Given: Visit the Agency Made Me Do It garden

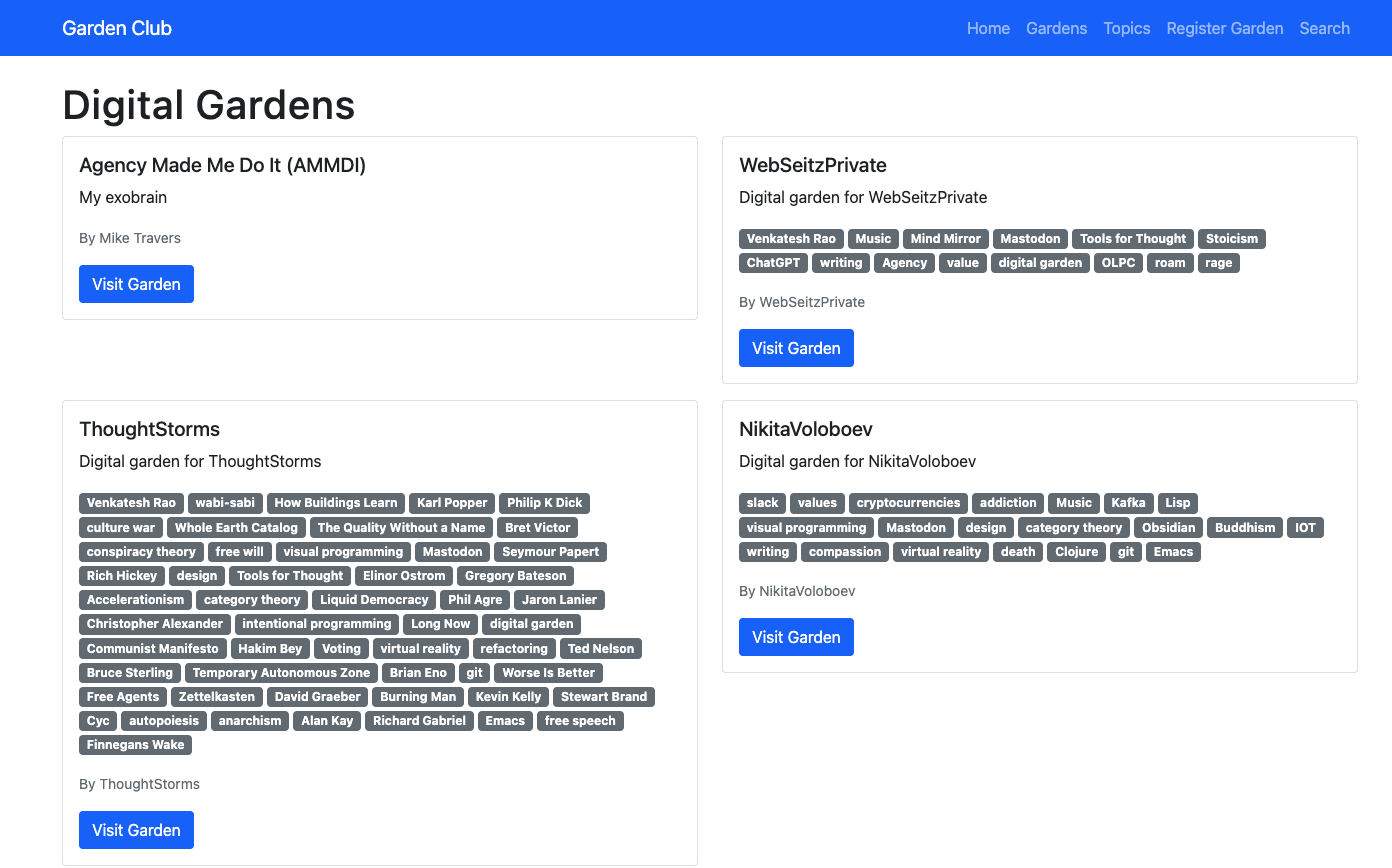Looking at the screenshot, I should (136, 284).
